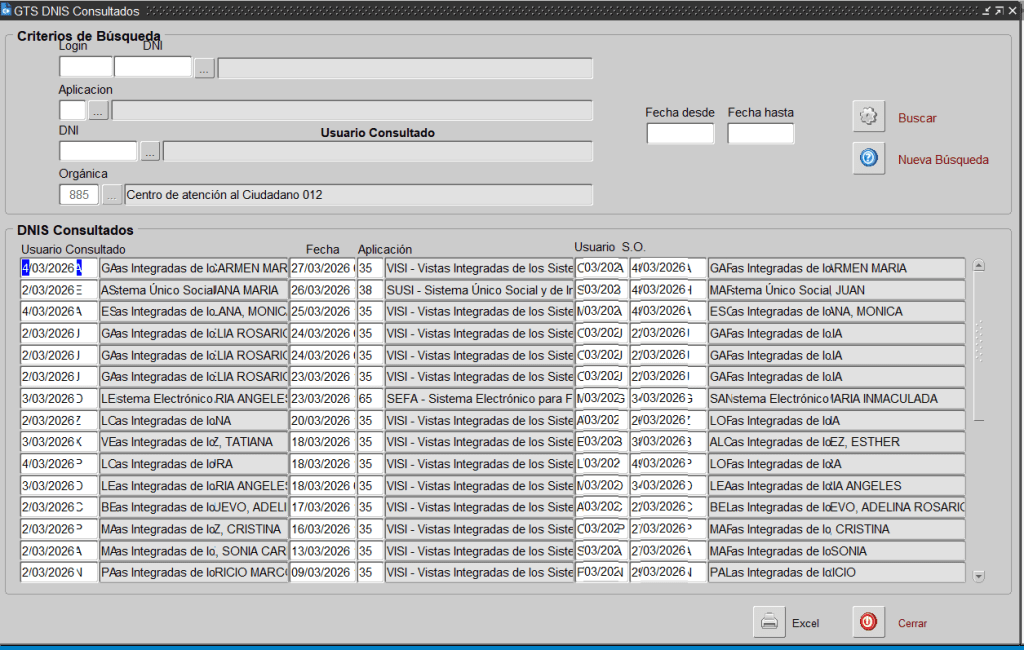The image size is (1024, 650).
Task: Click the Aplicacion code input field
Action: coord(72,110)
